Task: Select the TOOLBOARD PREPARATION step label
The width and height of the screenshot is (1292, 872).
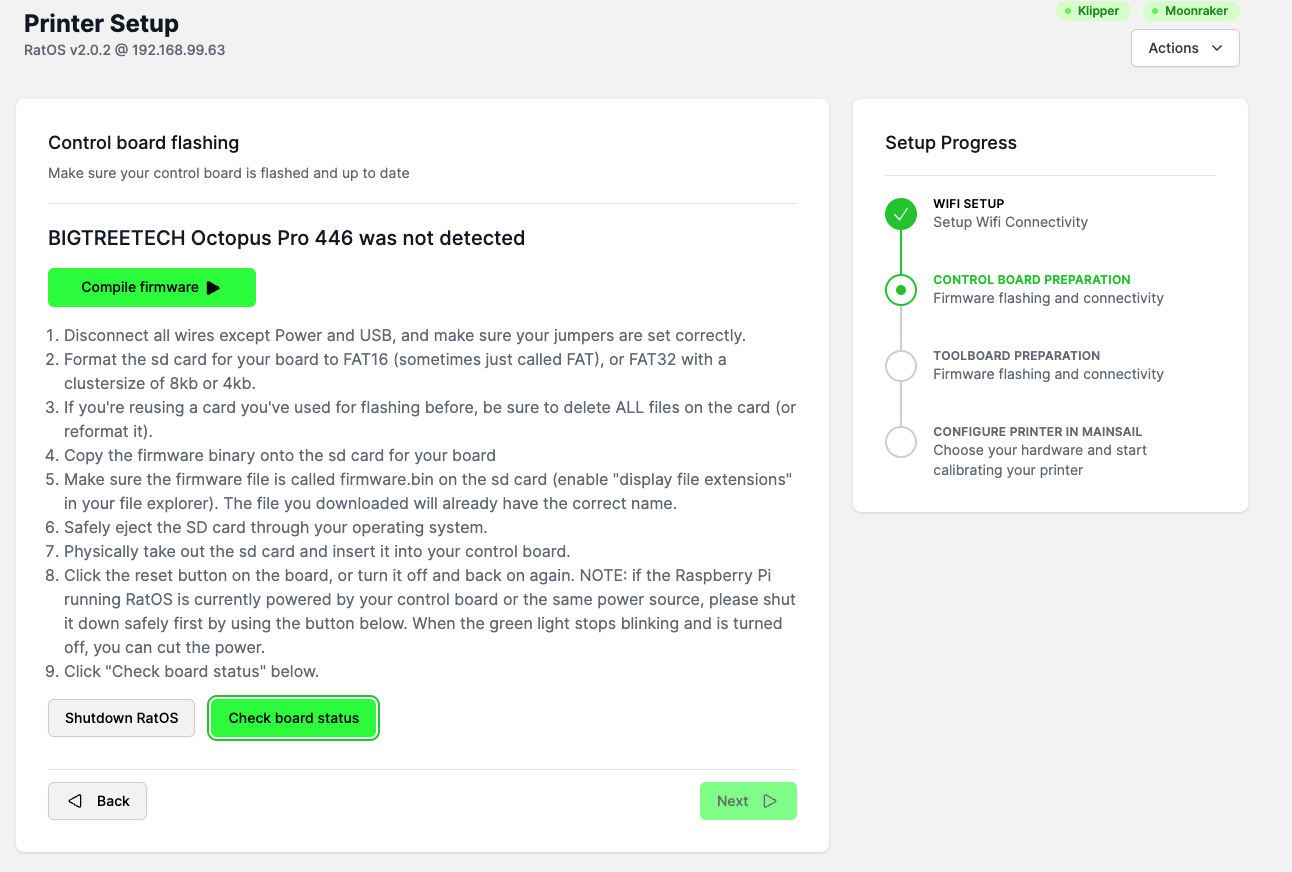Action: 1016,356
